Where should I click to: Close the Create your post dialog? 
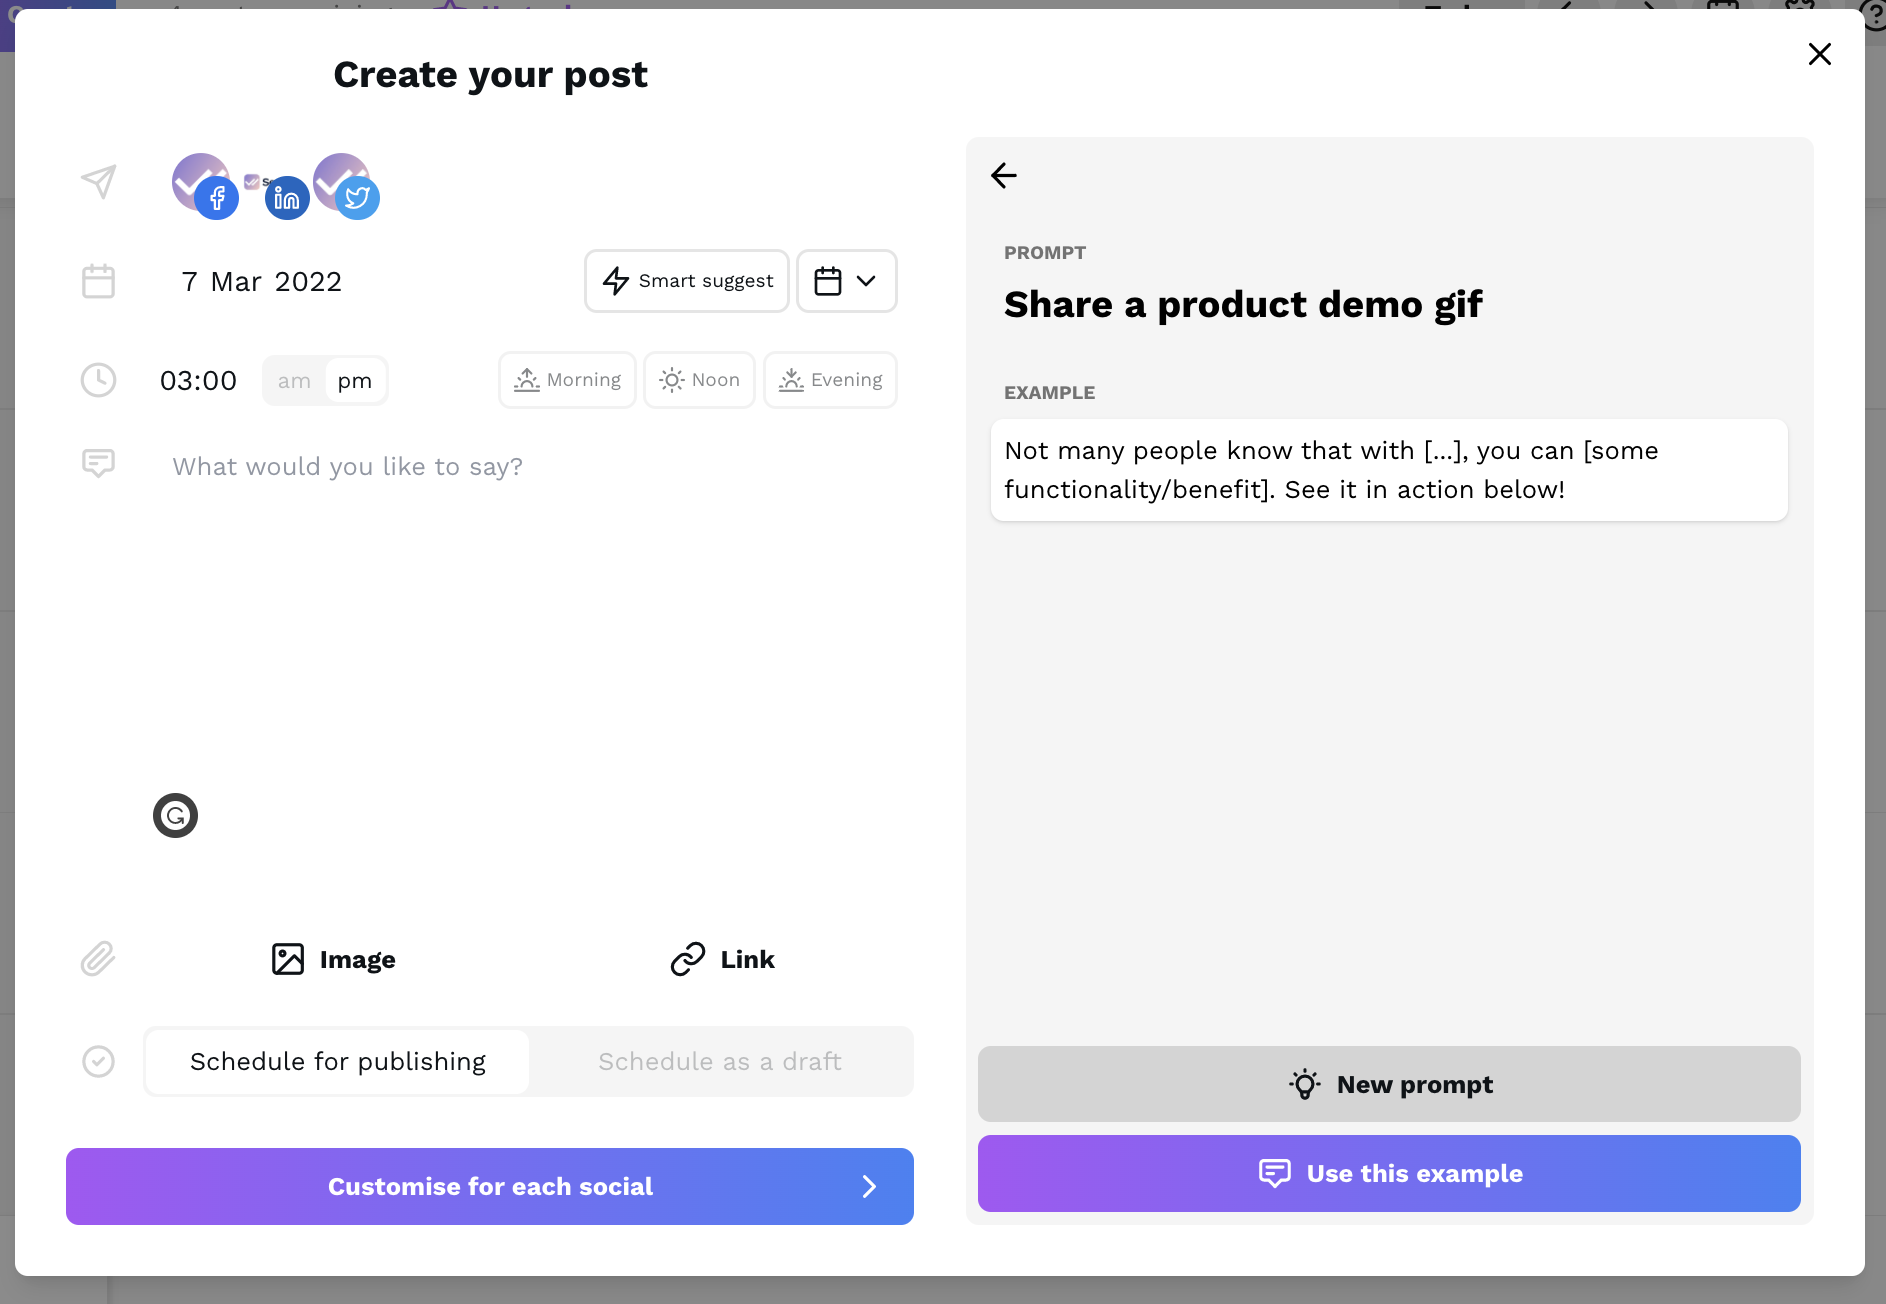click(x=1819, y=54)
